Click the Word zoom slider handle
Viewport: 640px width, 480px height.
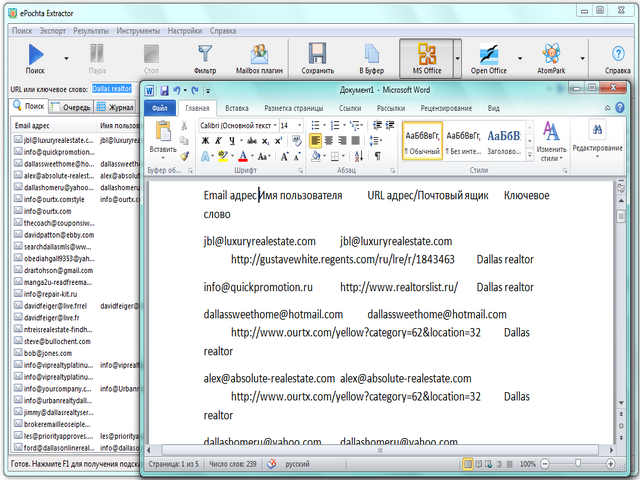tap(578, 464)
